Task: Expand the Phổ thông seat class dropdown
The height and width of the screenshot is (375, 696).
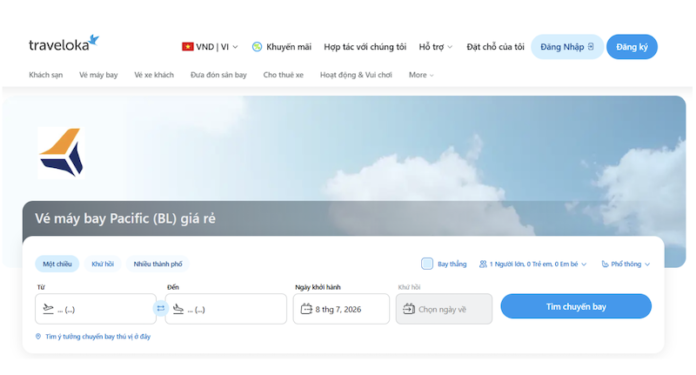Action: [x=625, y=264]
